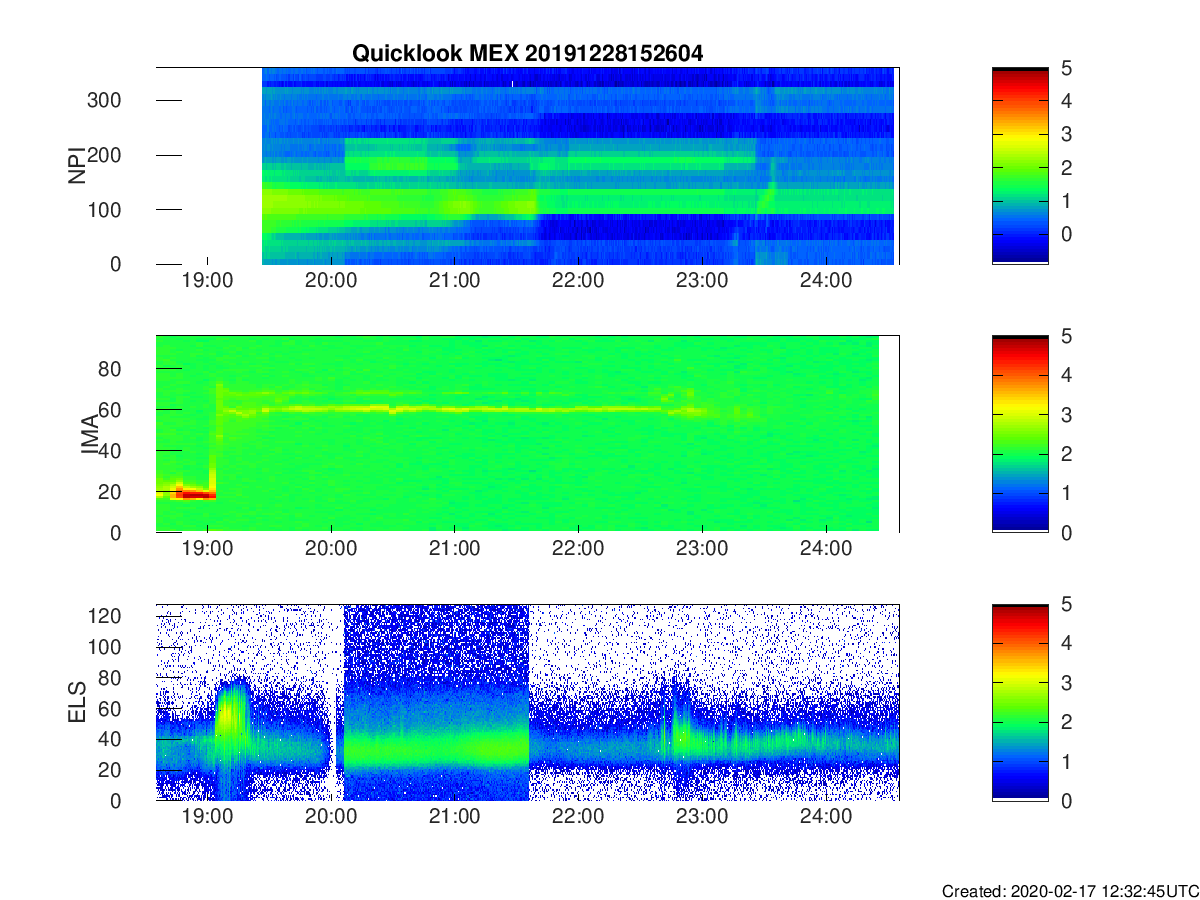Click "19:00" tick label under IMA panel
This screenshot has width=1200, height=900.
tap(207, 549)
